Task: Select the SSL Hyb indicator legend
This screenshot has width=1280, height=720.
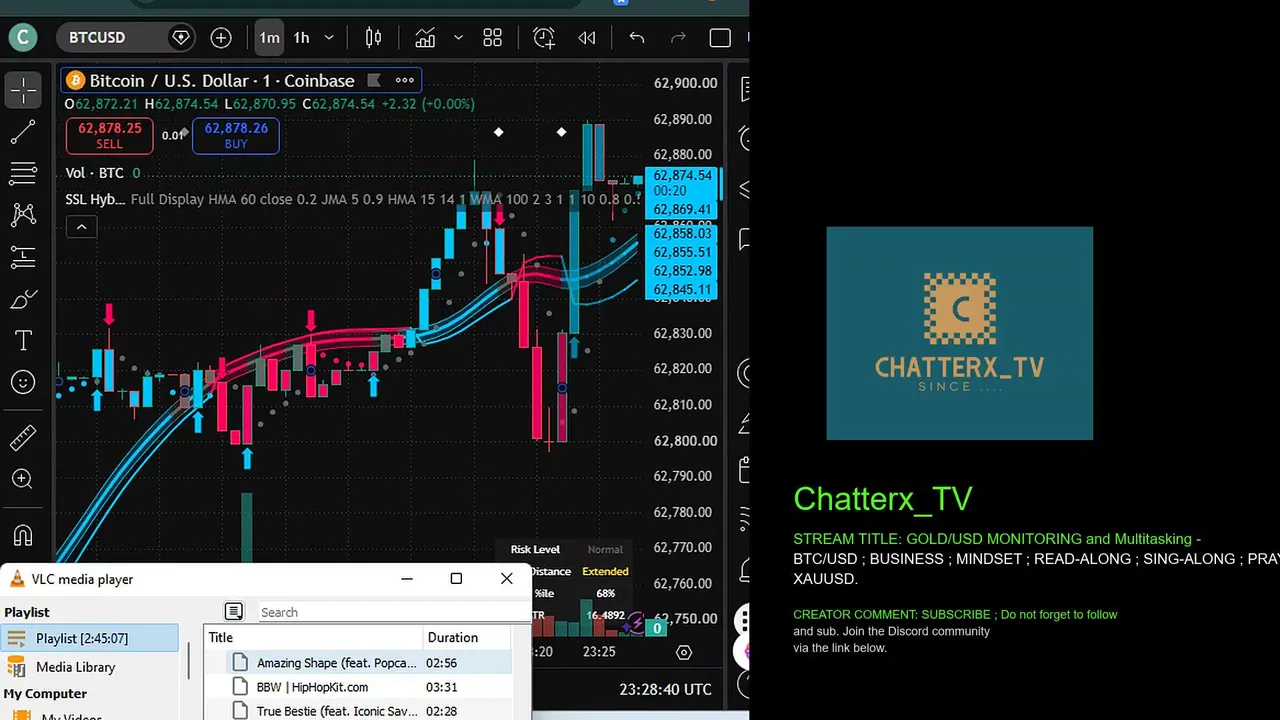Action: 95,199
